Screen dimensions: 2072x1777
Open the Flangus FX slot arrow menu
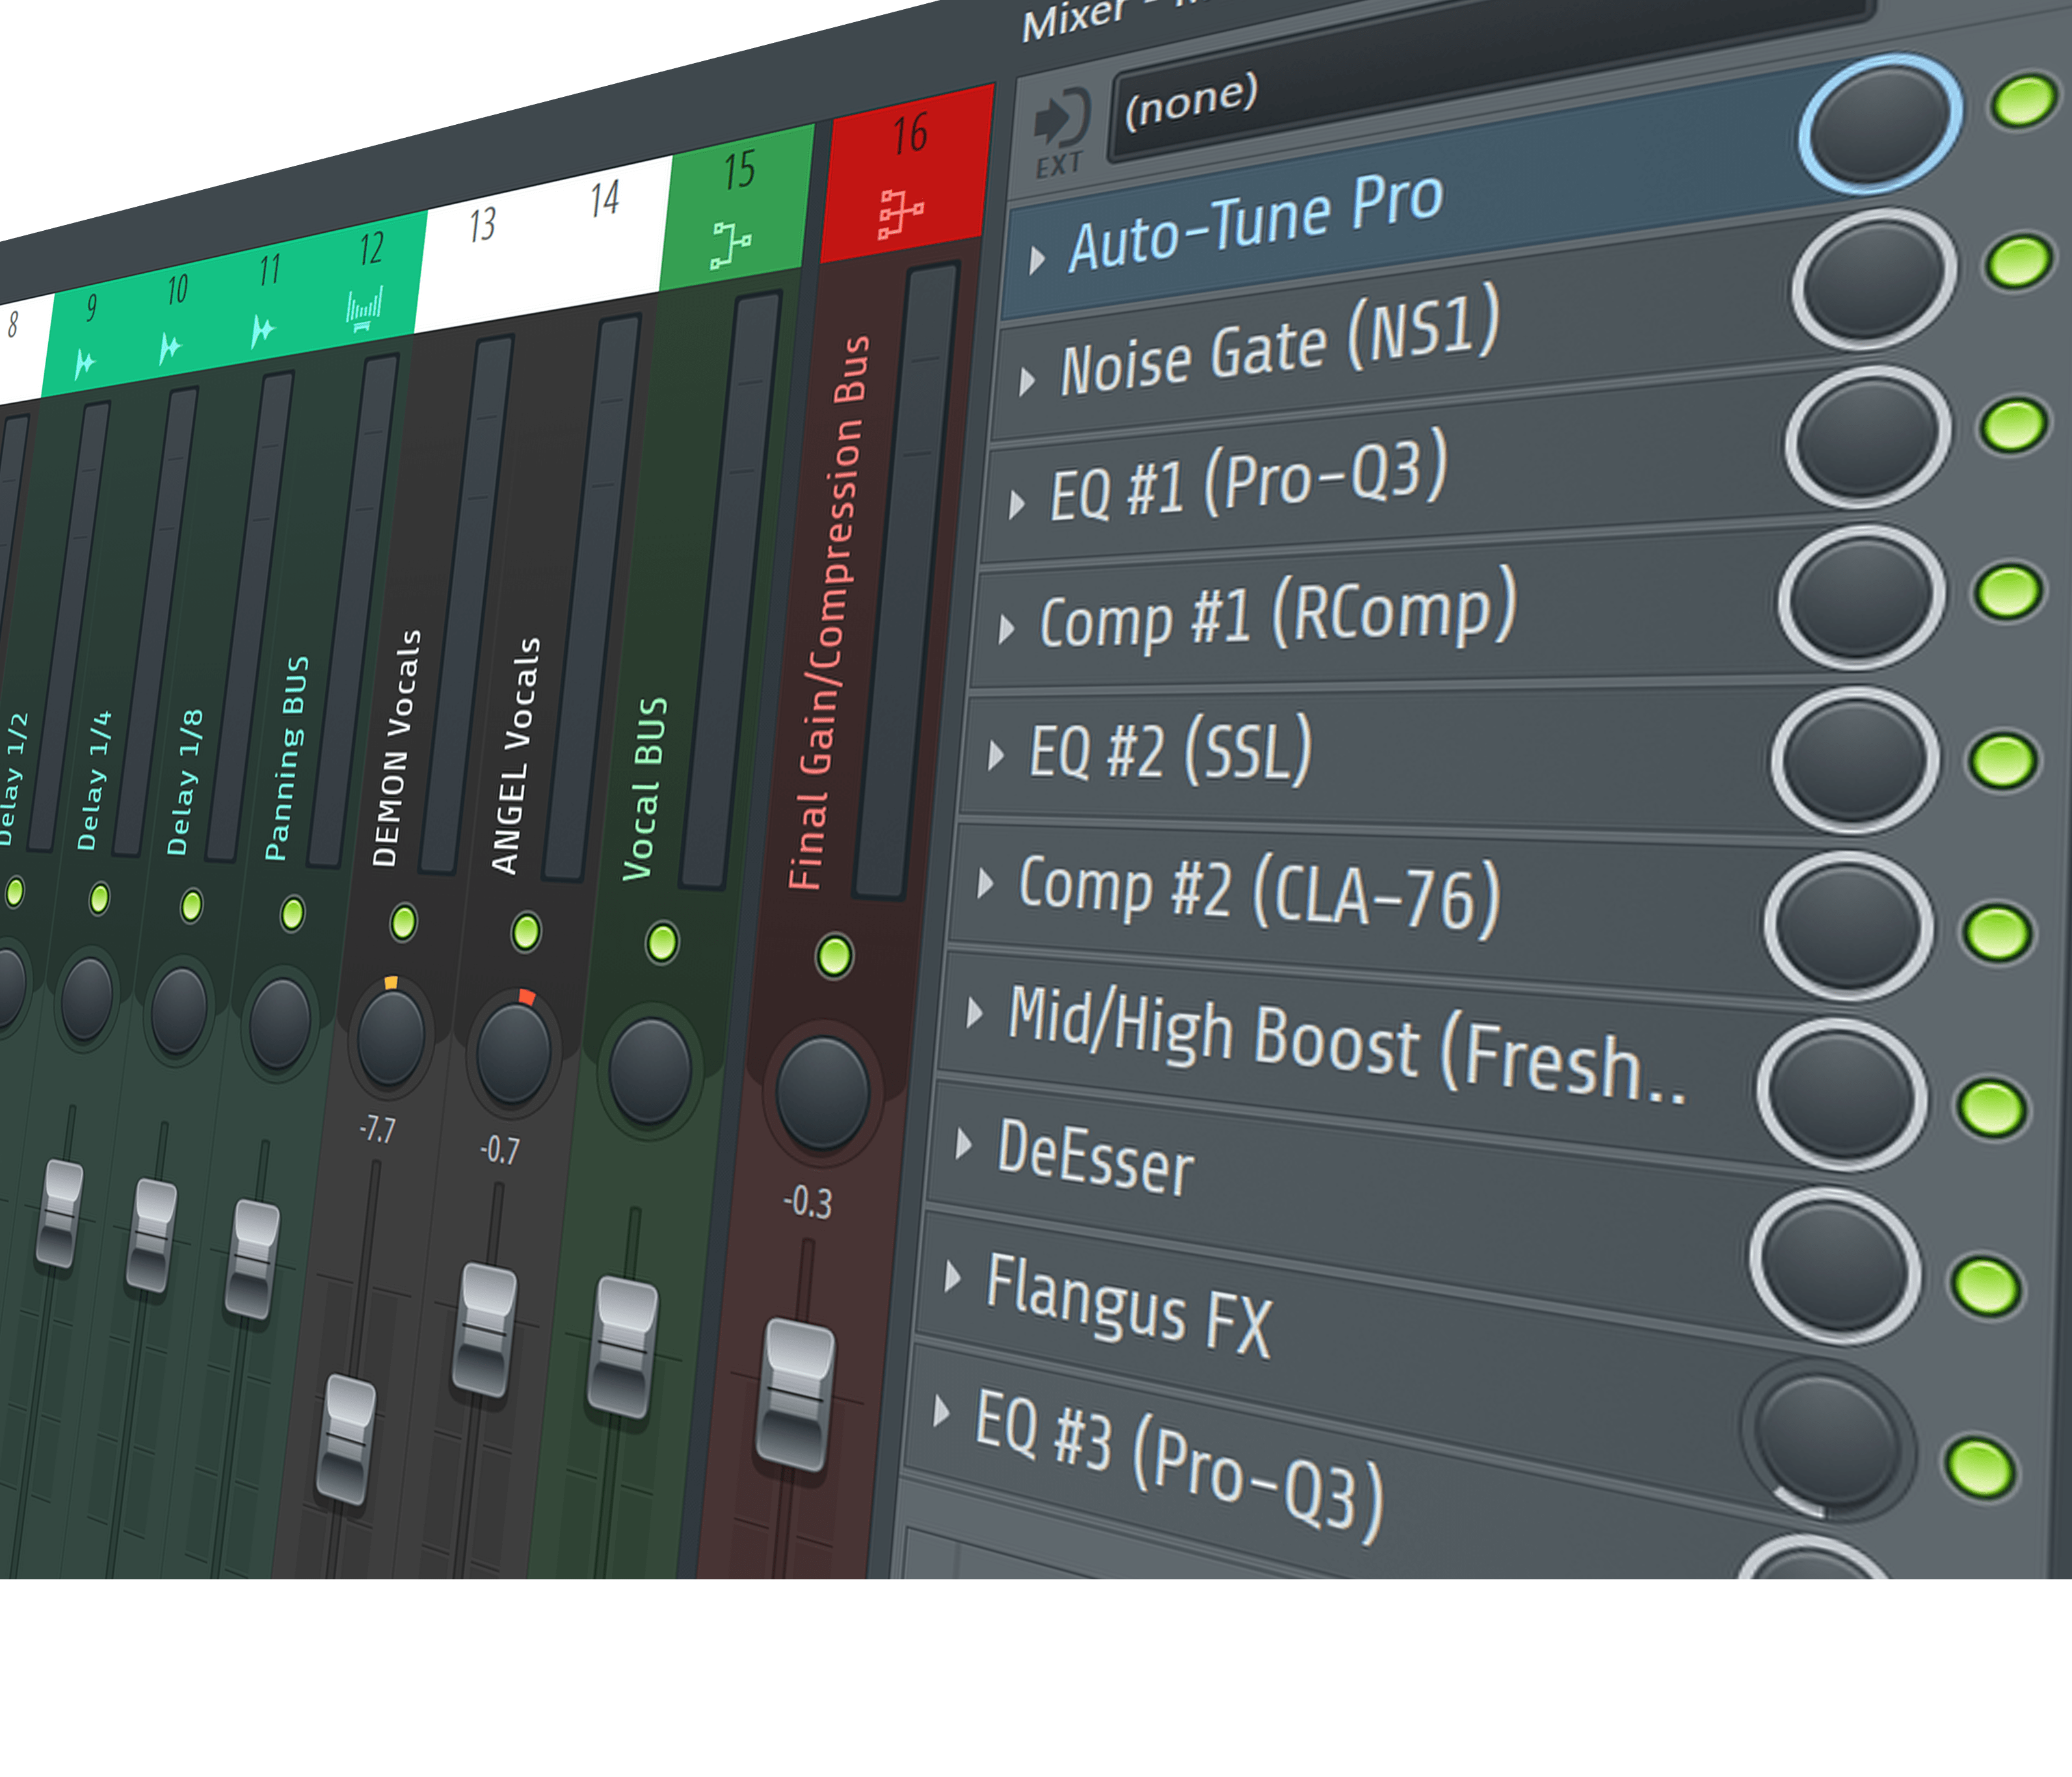pyautogui.click(x=952, y=1277)
